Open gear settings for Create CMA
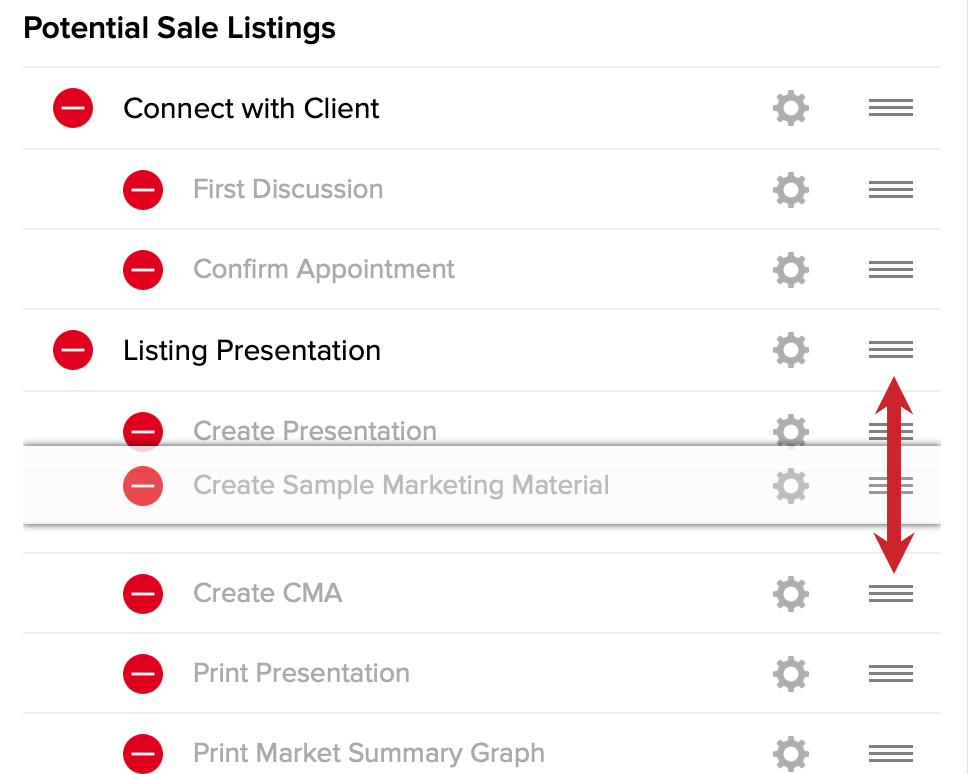This screenshot has width=968, height=774. [791, 594]
